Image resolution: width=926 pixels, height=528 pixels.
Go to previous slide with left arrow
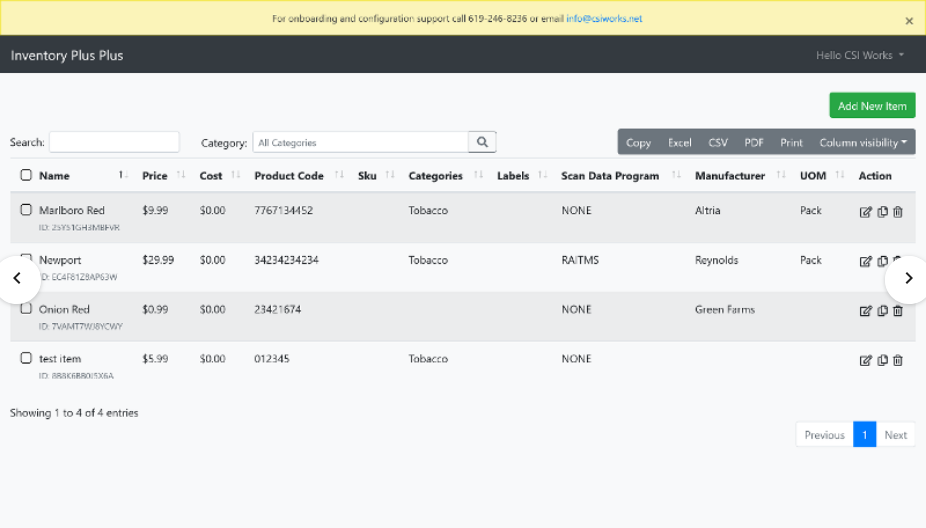click(18, 278)
